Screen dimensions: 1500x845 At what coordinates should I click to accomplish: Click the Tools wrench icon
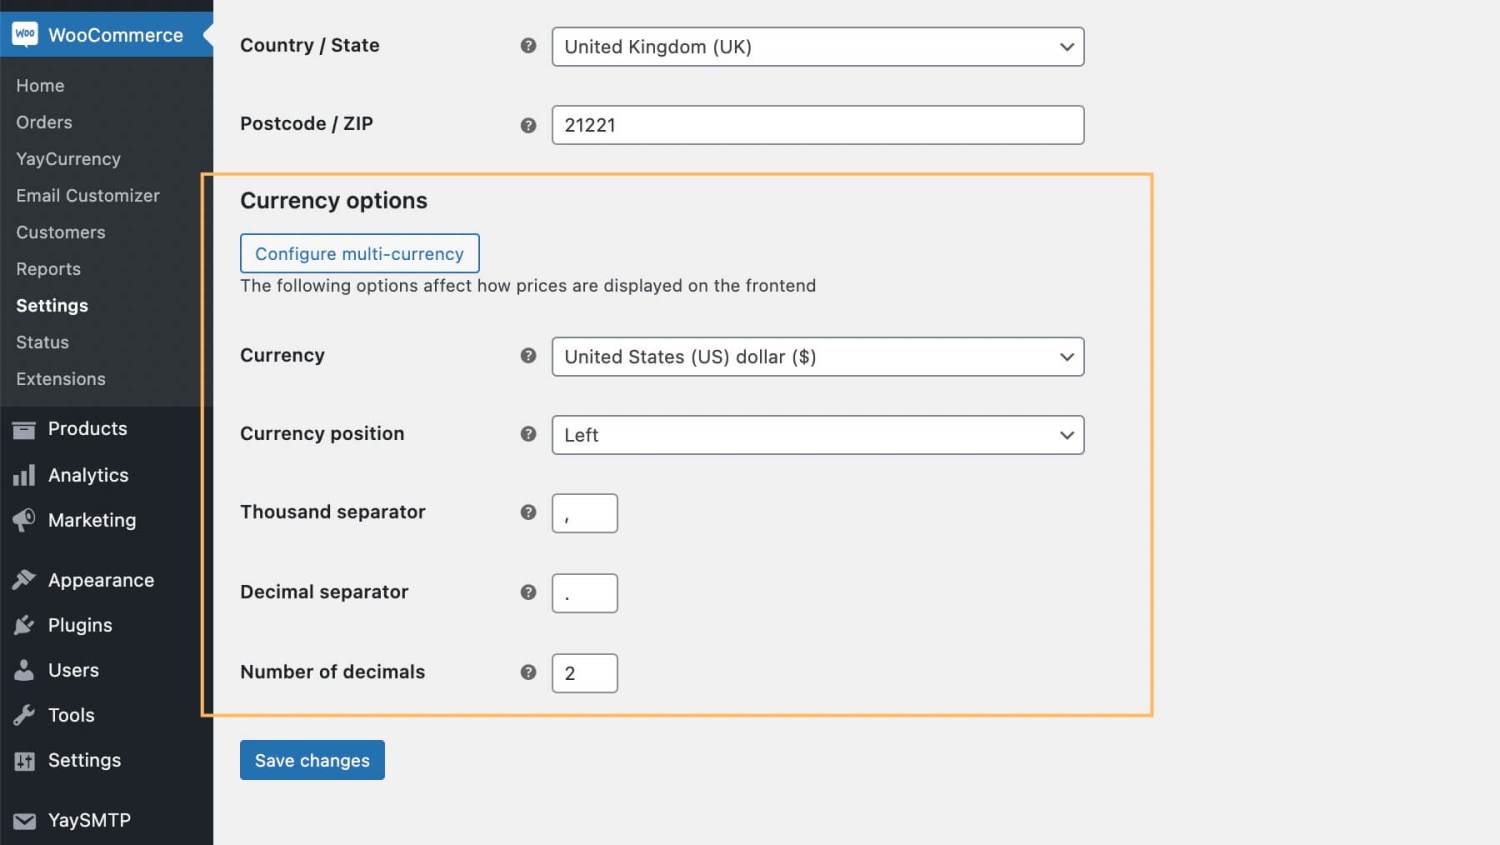[x=24, y=715]
